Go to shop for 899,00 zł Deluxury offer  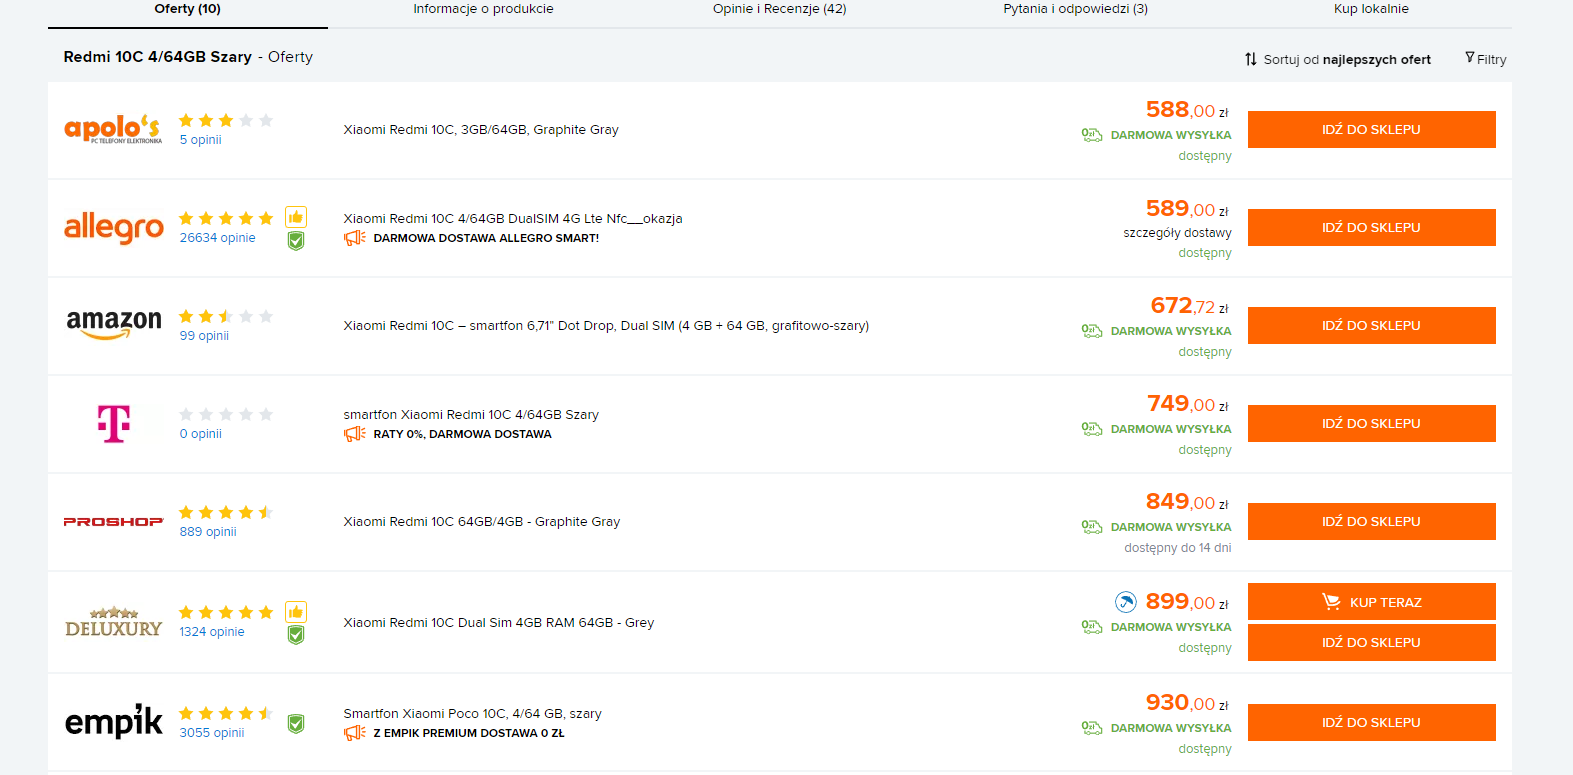[x=1371, y=642]
